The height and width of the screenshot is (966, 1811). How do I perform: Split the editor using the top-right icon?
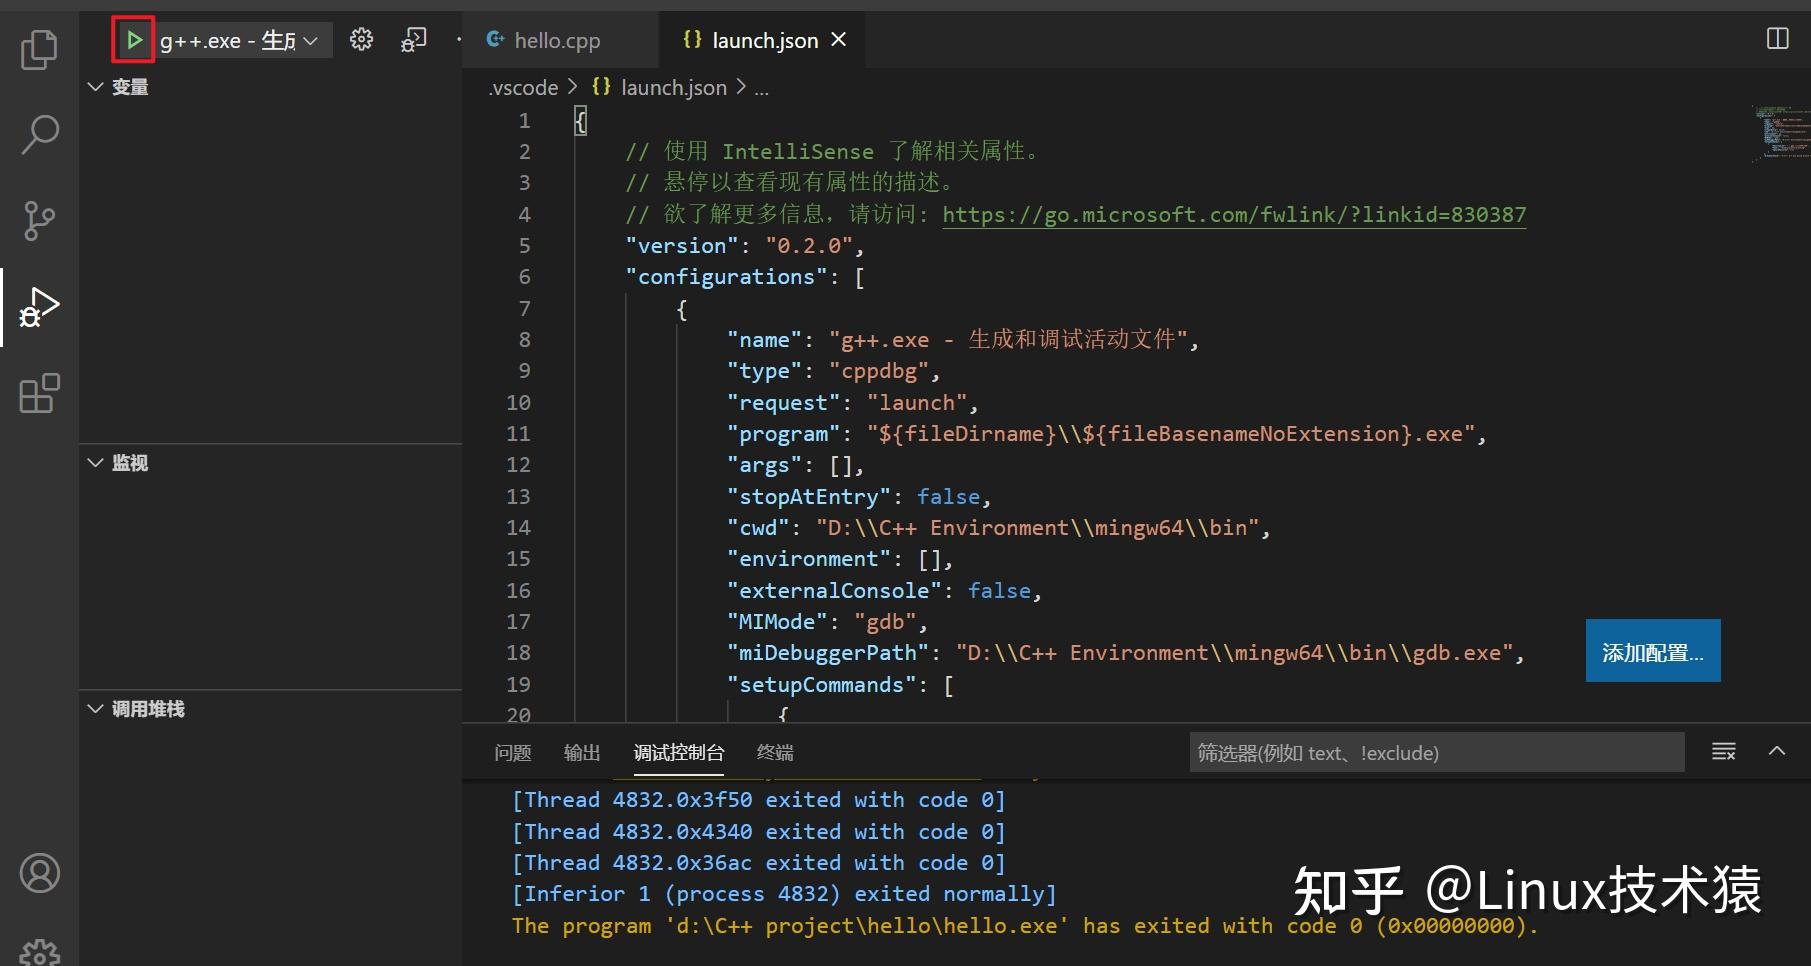click(x=1777, y=38)
